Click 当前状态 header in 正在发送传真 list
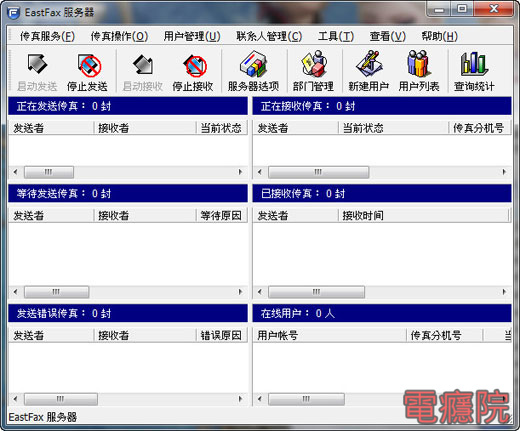520x431 pixels. (x=222, y=128)
